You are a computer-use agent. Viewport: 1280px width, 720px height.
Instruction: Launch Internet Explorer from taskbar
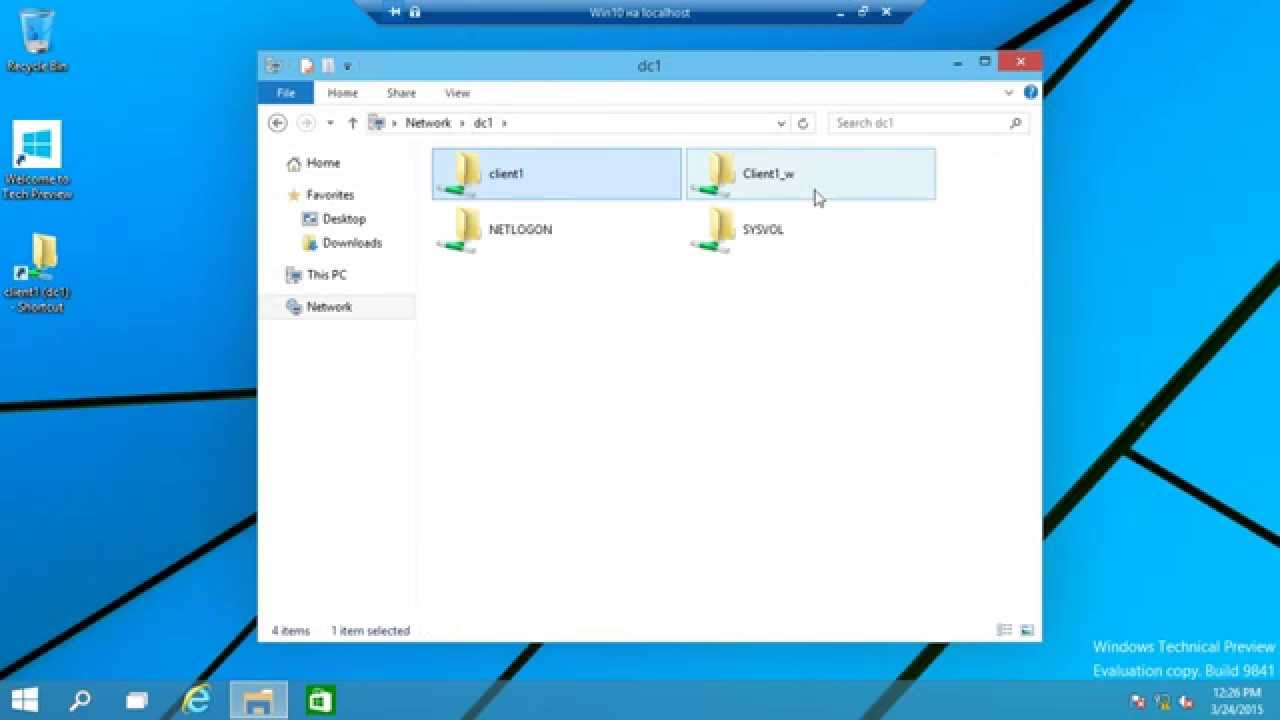click(x=197, y=700)
